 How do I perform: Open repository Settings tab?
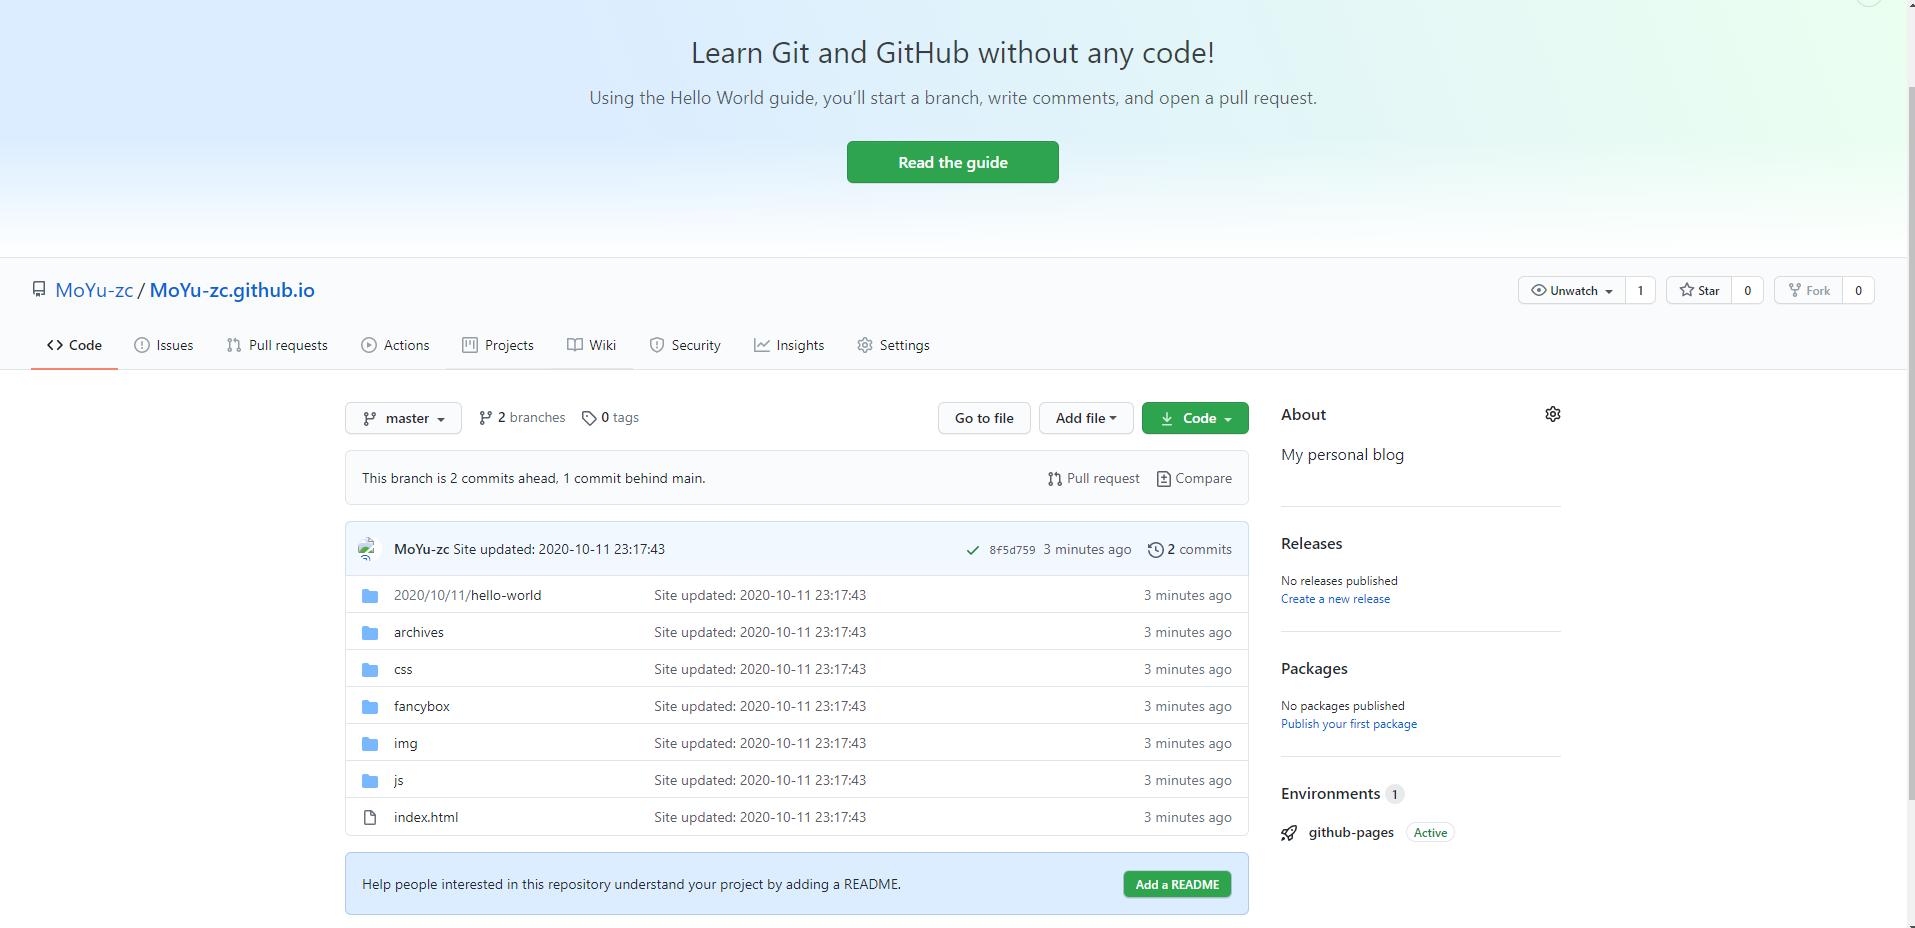coord(893,345)
